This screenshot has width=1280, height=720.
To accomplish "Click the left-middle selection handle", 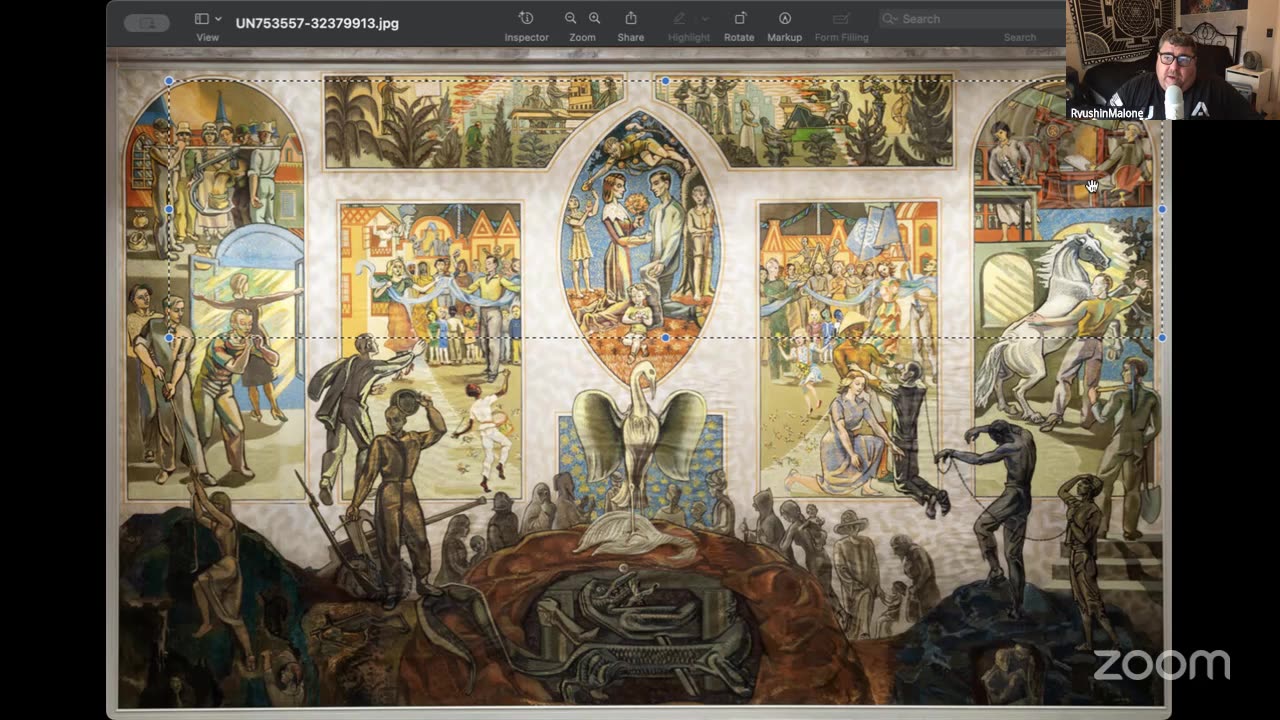I will tap(169, 210).
